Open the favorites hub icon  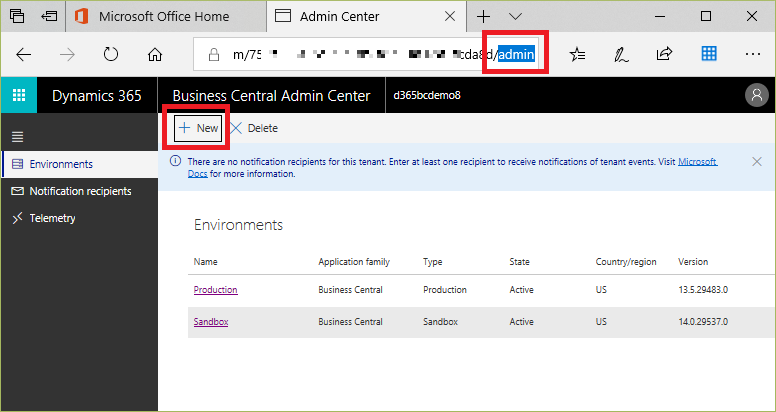(577, 54)
